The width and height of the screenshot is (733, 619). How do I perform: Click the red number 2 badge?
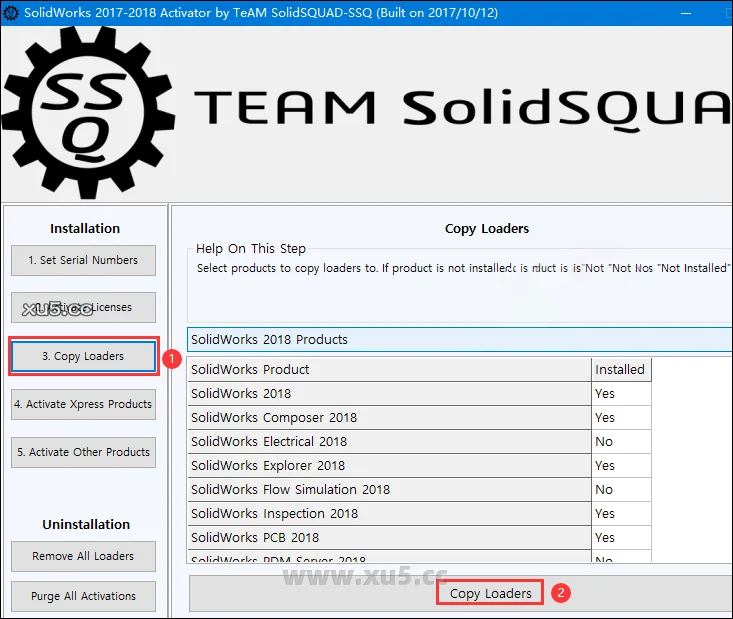[561, 593]
